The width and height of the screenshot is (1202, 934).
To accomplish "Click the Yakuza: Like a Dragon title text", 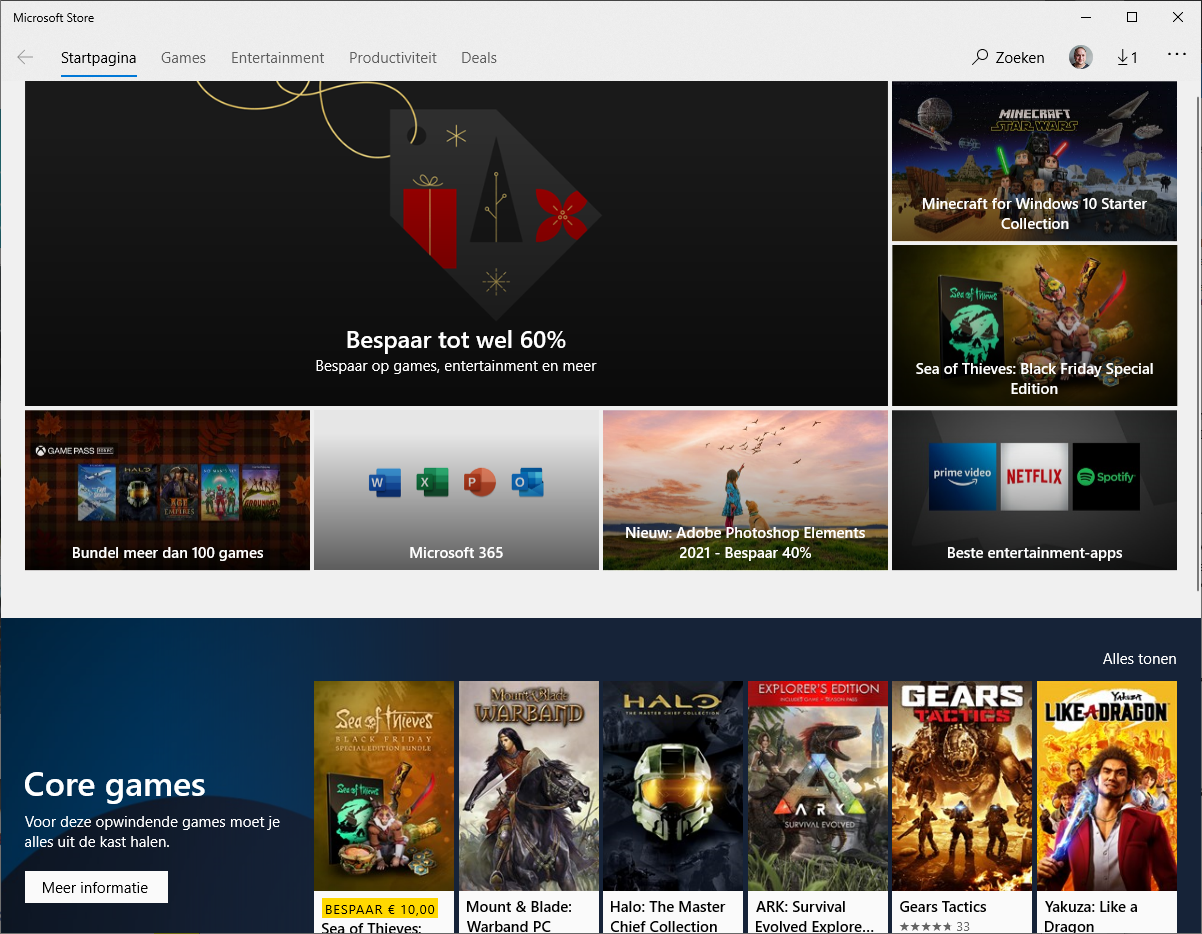I will 1091,916.
